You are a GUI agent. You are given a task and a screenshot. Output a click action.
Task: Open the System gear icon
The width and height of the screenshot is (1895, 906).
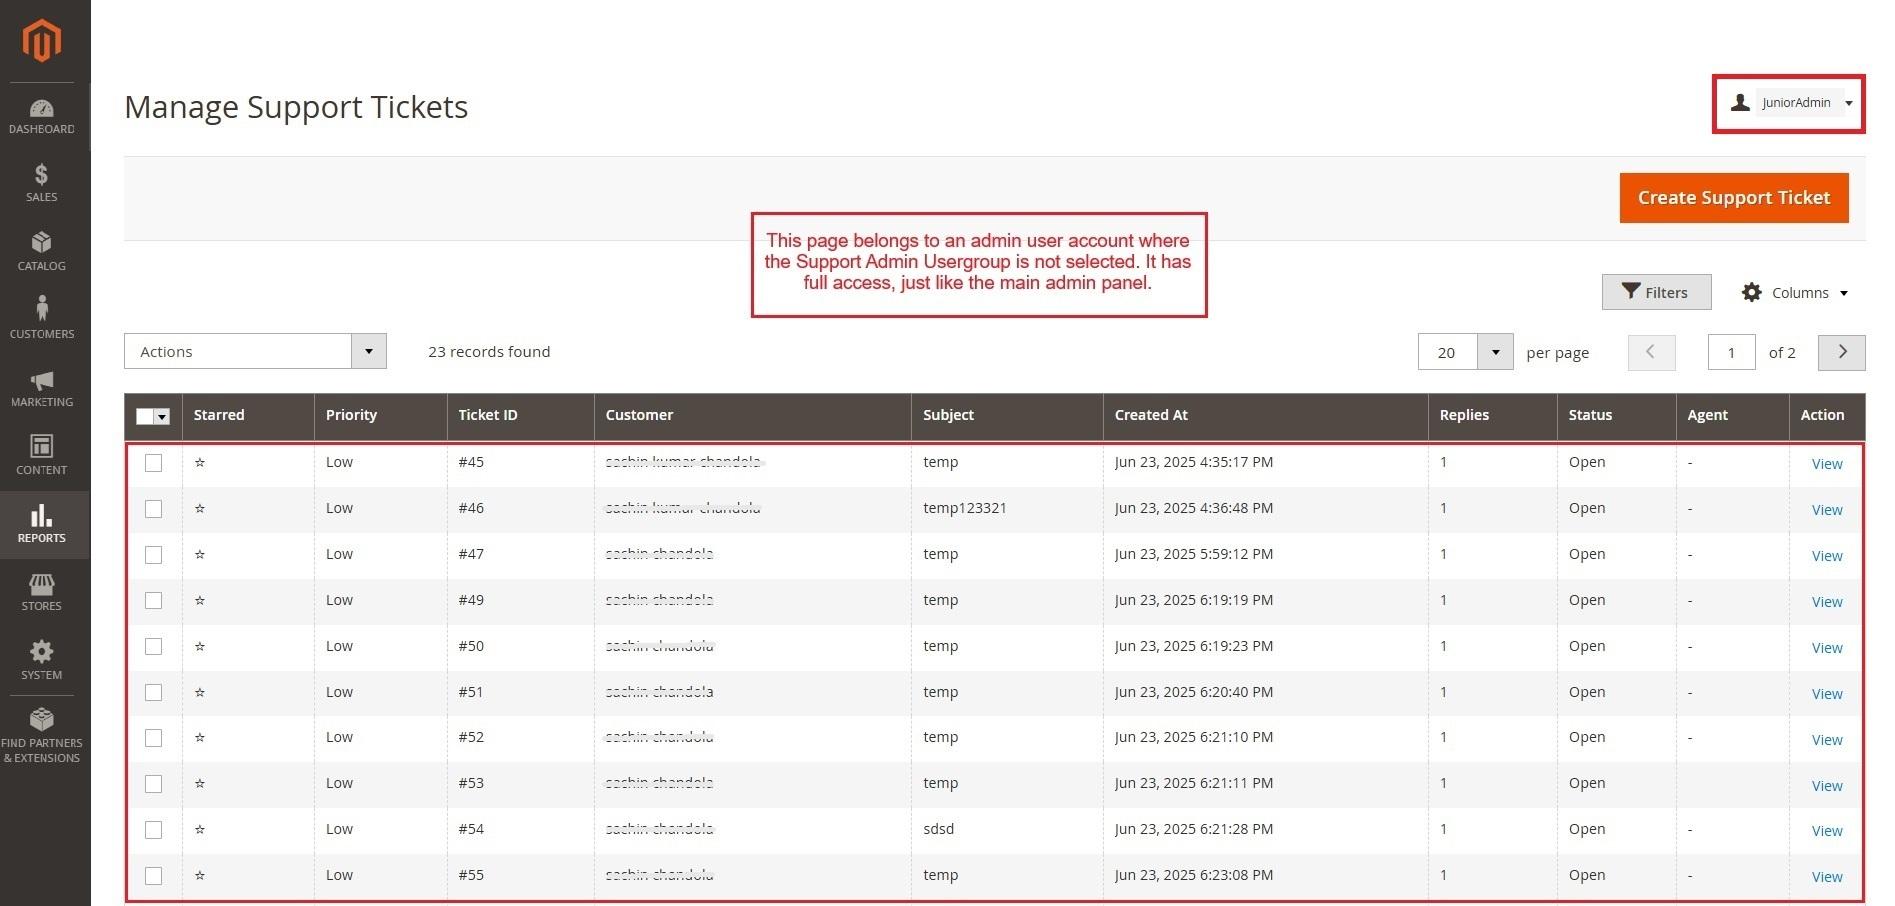pos(41,652)
